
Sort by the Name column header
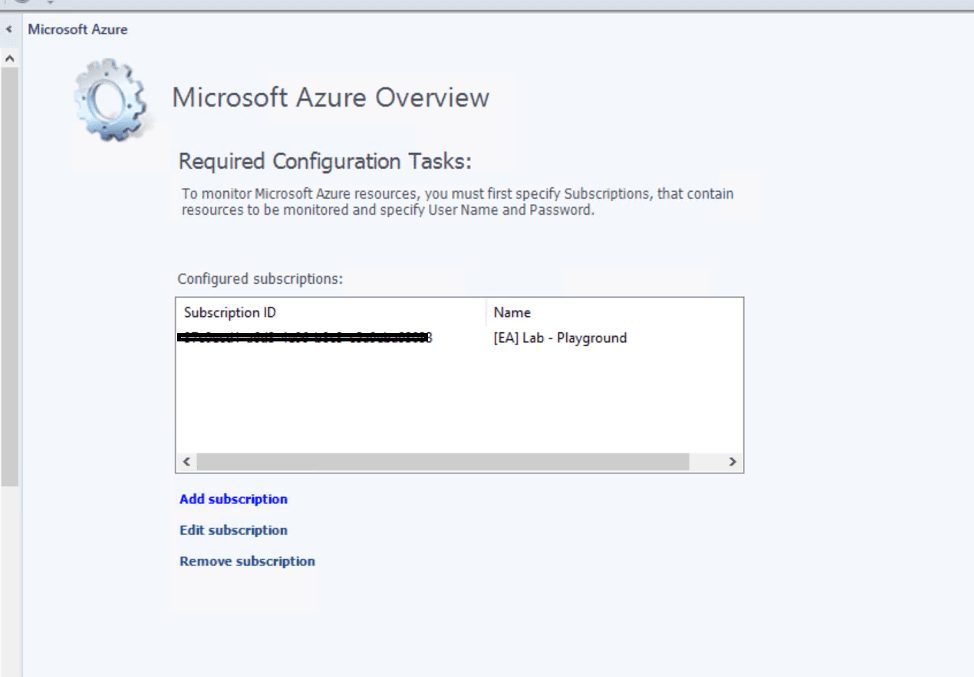(614, 312)
